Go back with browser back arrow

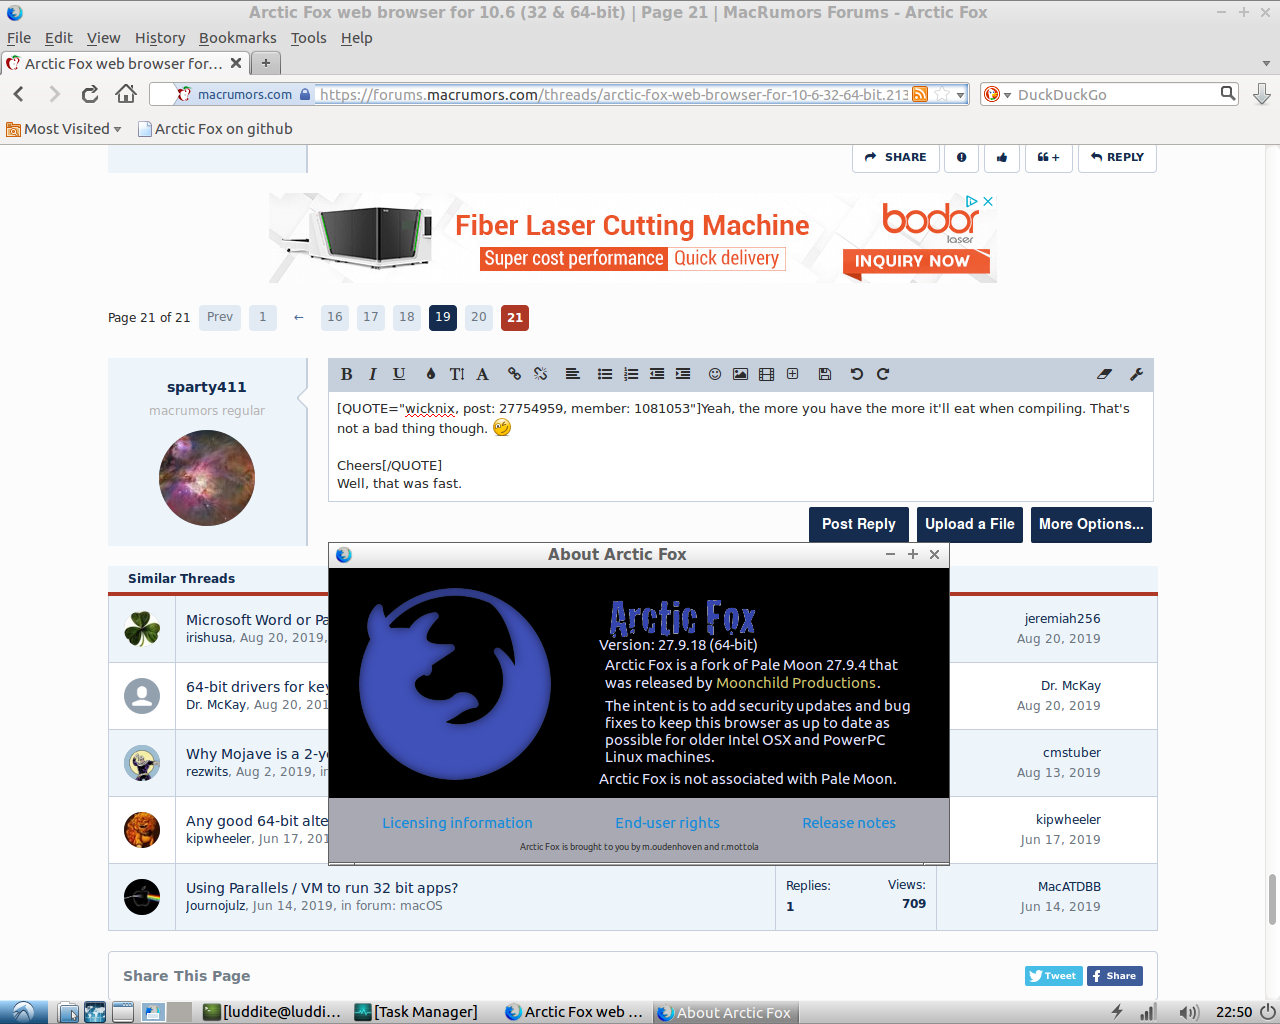(x=19, y=94)
